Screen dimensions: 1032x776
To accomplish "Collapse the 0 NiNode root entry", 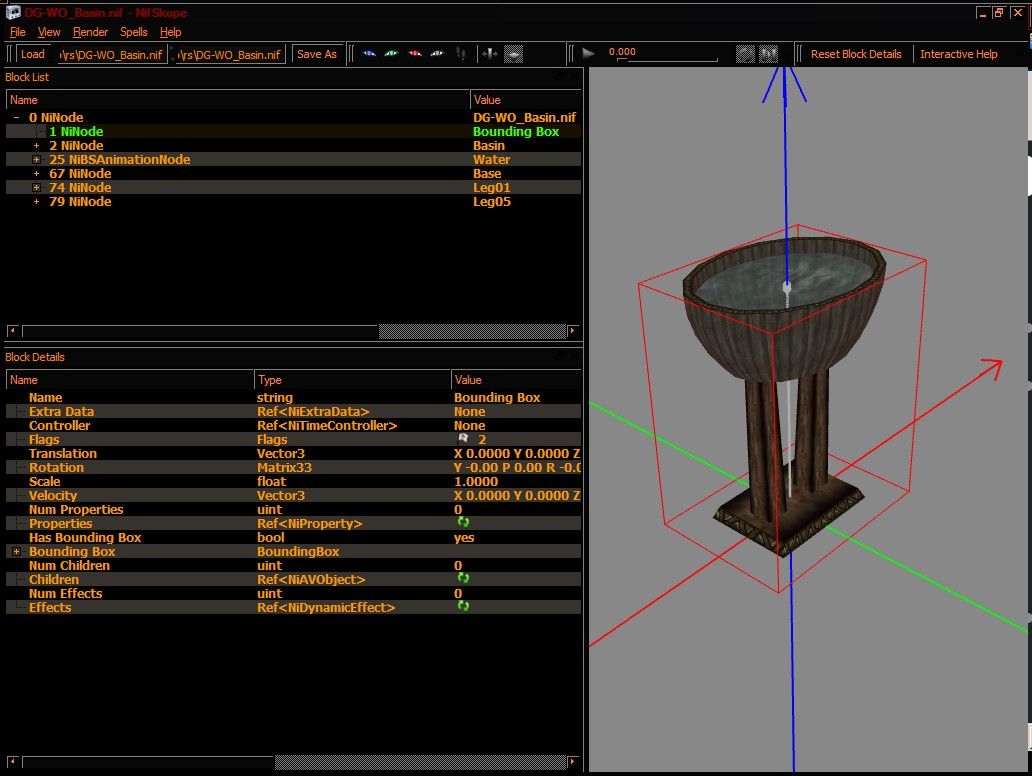I will point(16,118).
